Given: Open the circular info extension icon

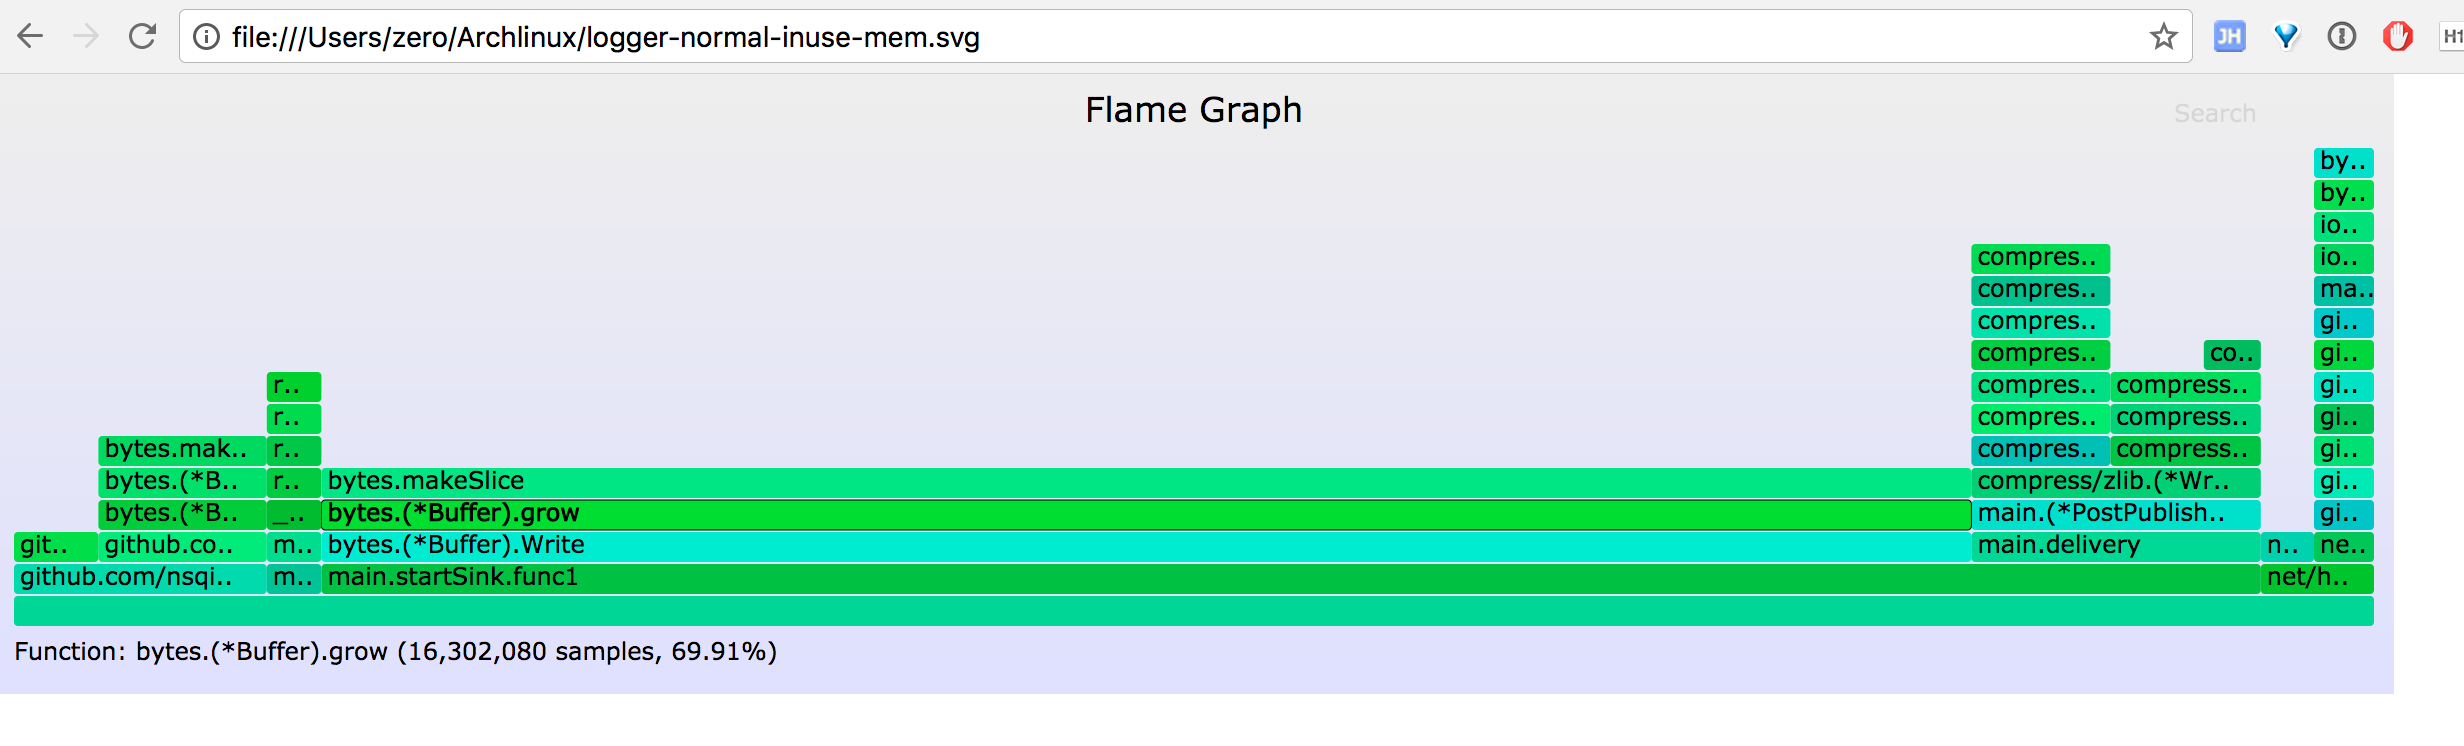Looking at the screenshot, I should pyautogui.click(x=2342, y=37).
